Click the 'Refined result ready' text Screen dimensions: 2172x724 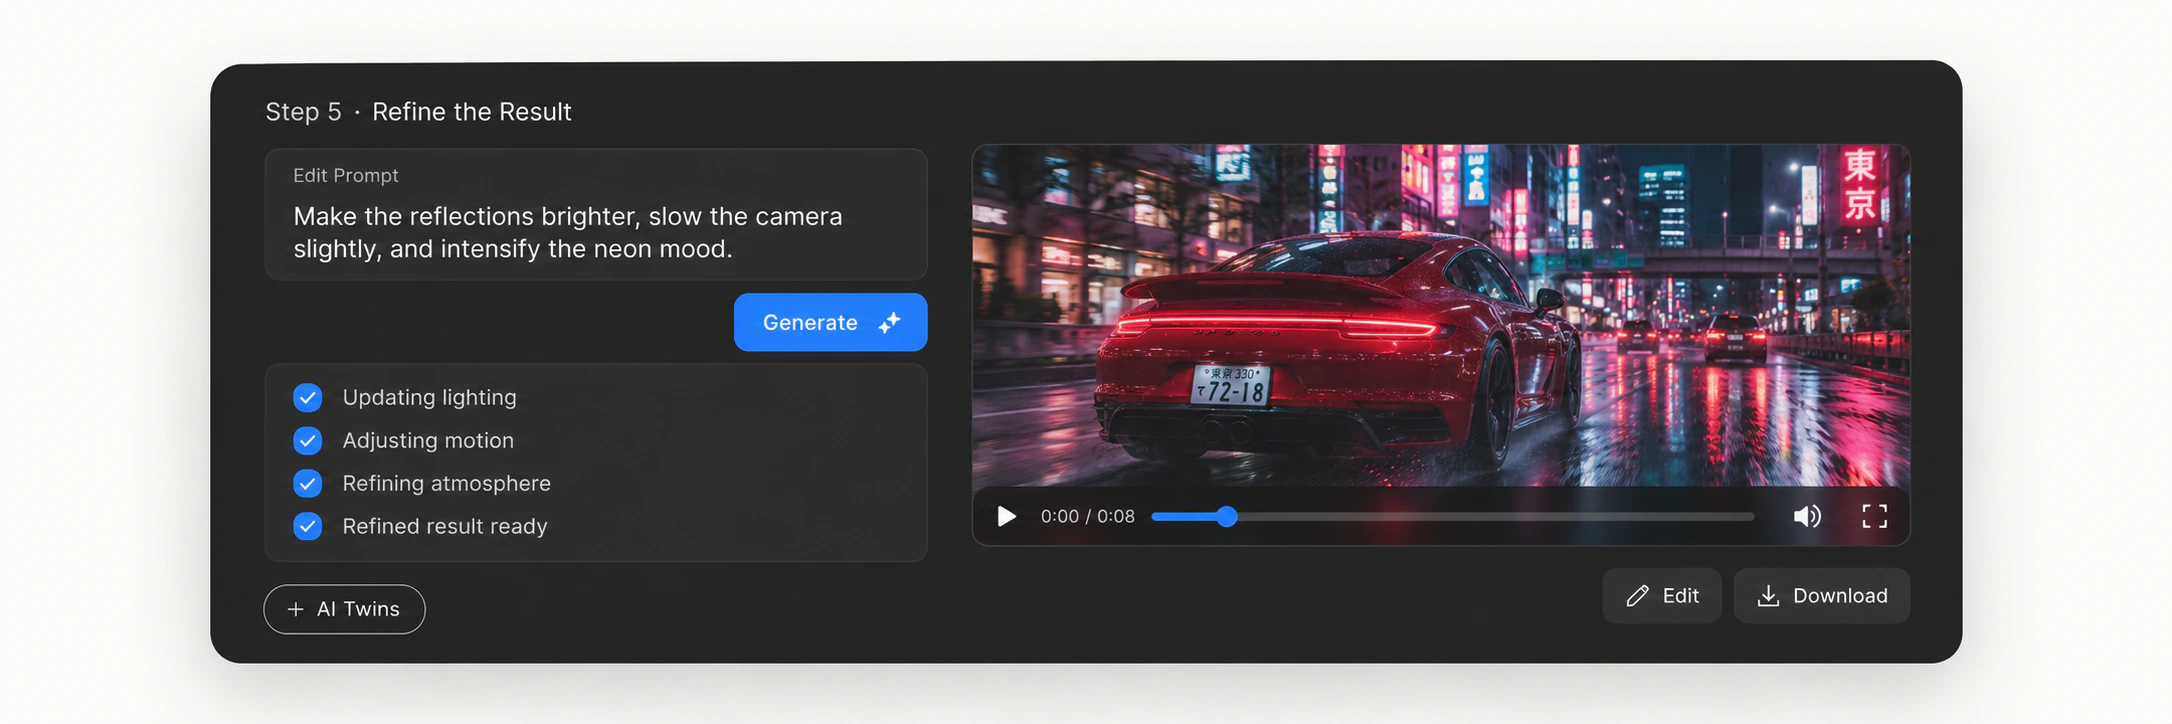point(445,526)
